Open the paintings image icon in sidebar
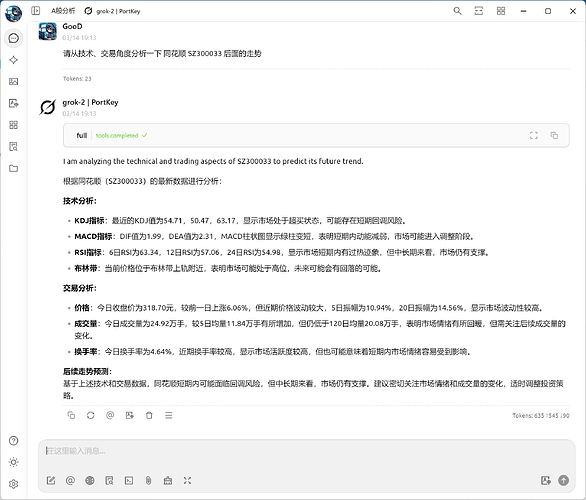The width and height of the screenshot is (586, 500). pos(13,81)
